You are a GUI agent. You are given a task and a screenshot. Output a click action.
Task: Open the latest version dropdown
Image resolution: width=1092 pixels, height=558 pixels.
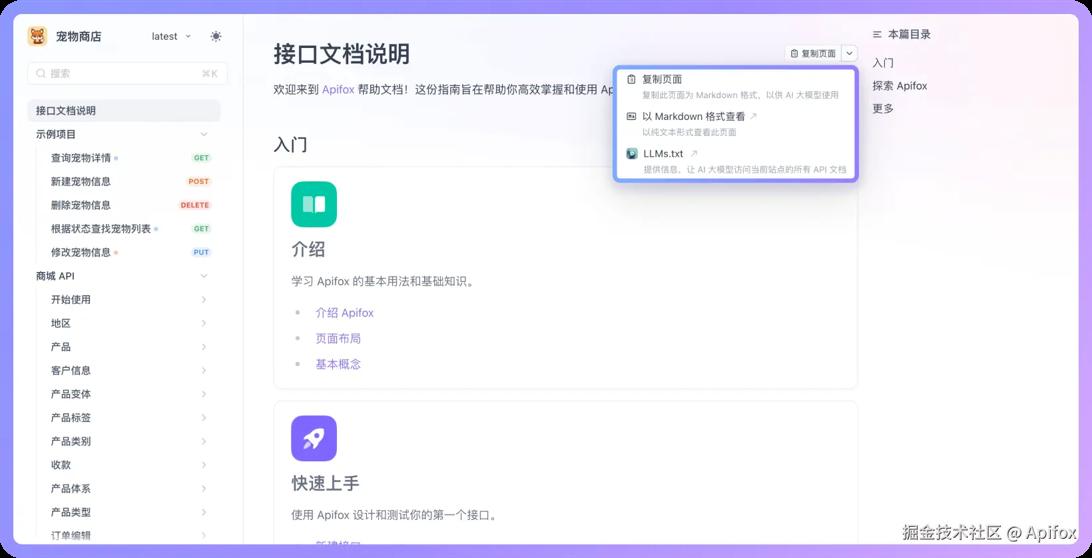tap(171, 36)
